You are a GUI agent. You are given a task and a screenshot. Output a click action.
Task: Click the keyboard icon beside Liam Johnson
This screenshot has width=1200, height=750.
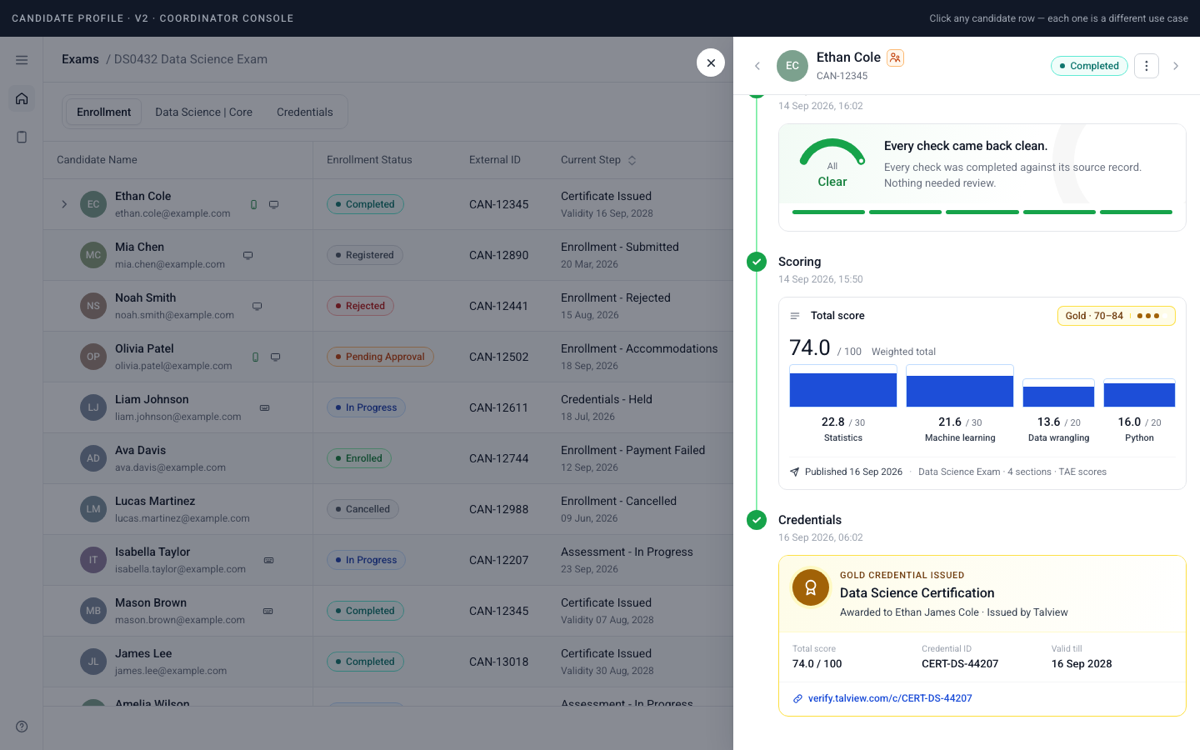[265, 408]
